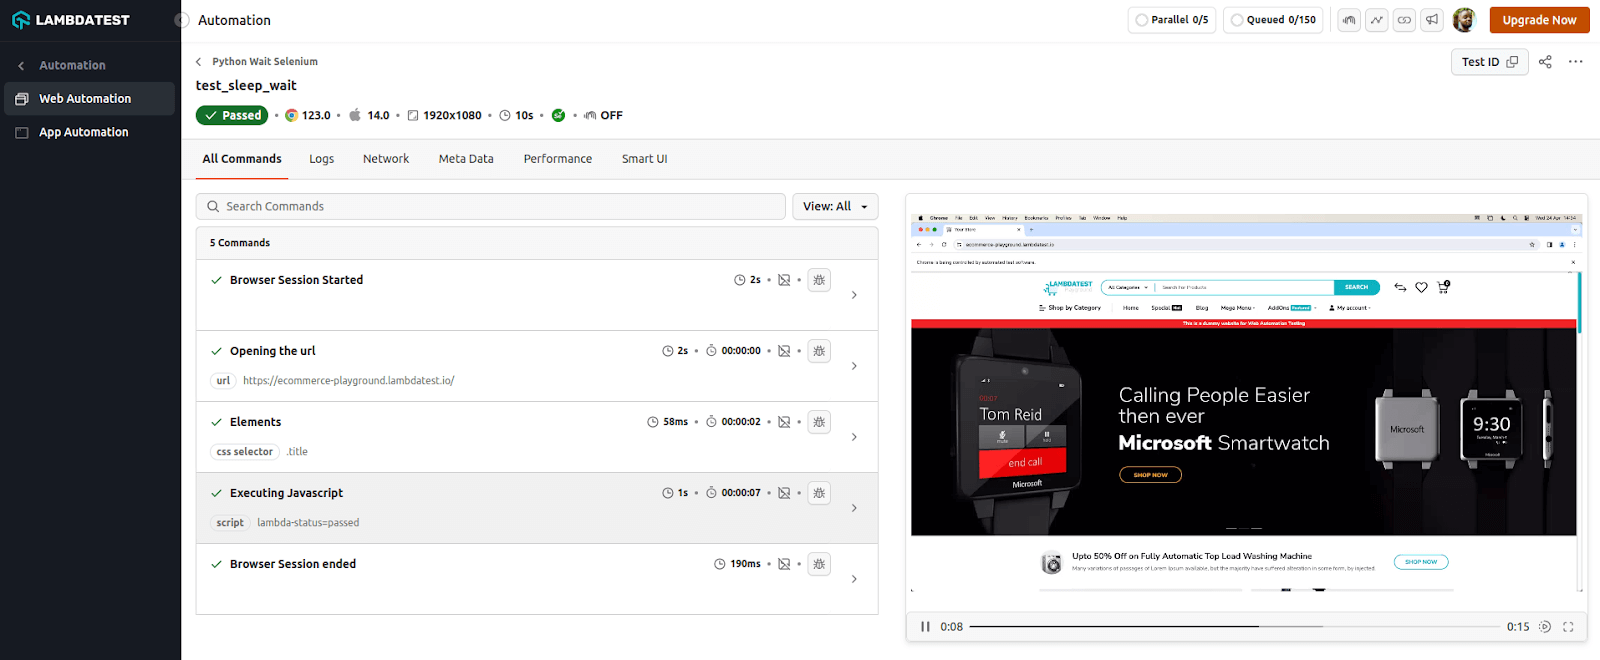This screenshot has height=660, width=1600.
Task: Expand the Browser Session Started row chevron
Action: click(854, 295)
